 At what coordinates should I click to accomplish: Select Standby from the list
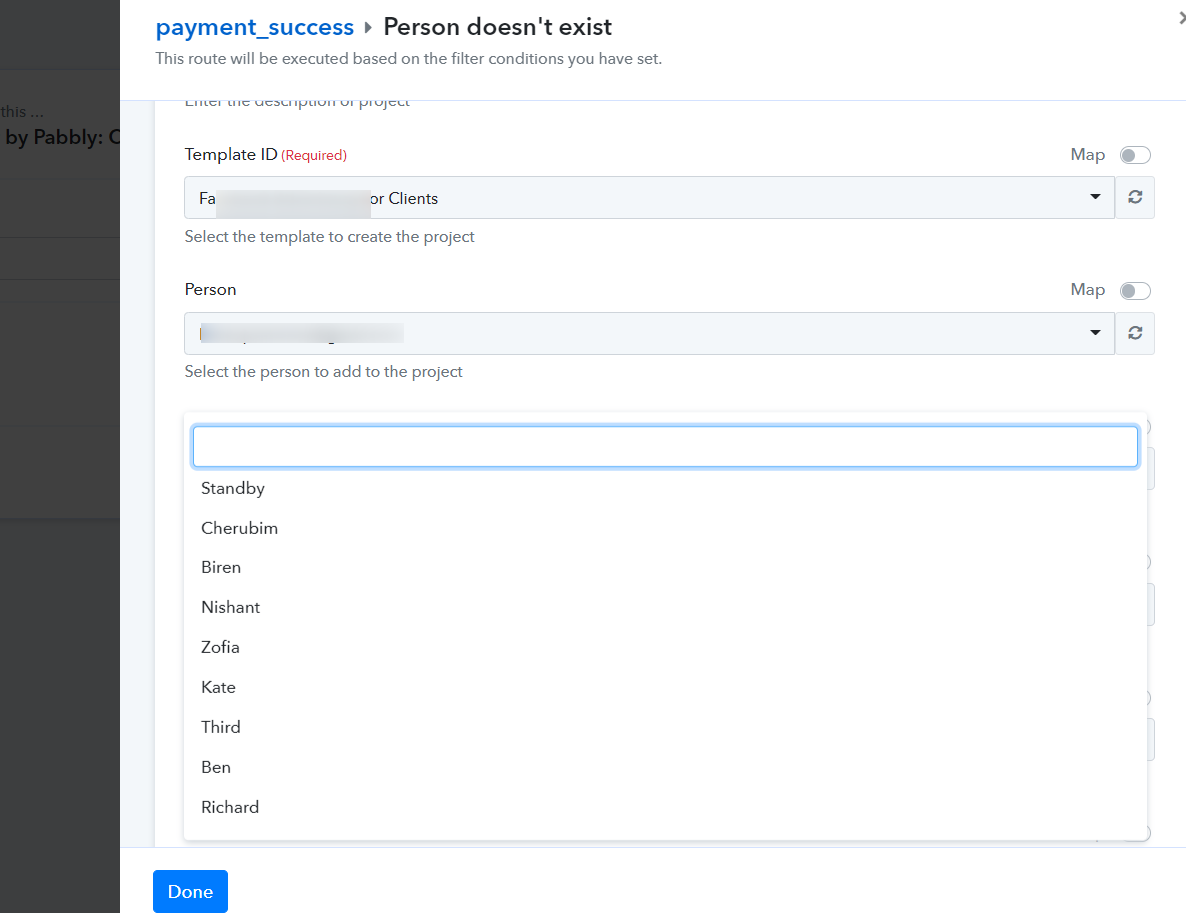(x=233, y=488)
